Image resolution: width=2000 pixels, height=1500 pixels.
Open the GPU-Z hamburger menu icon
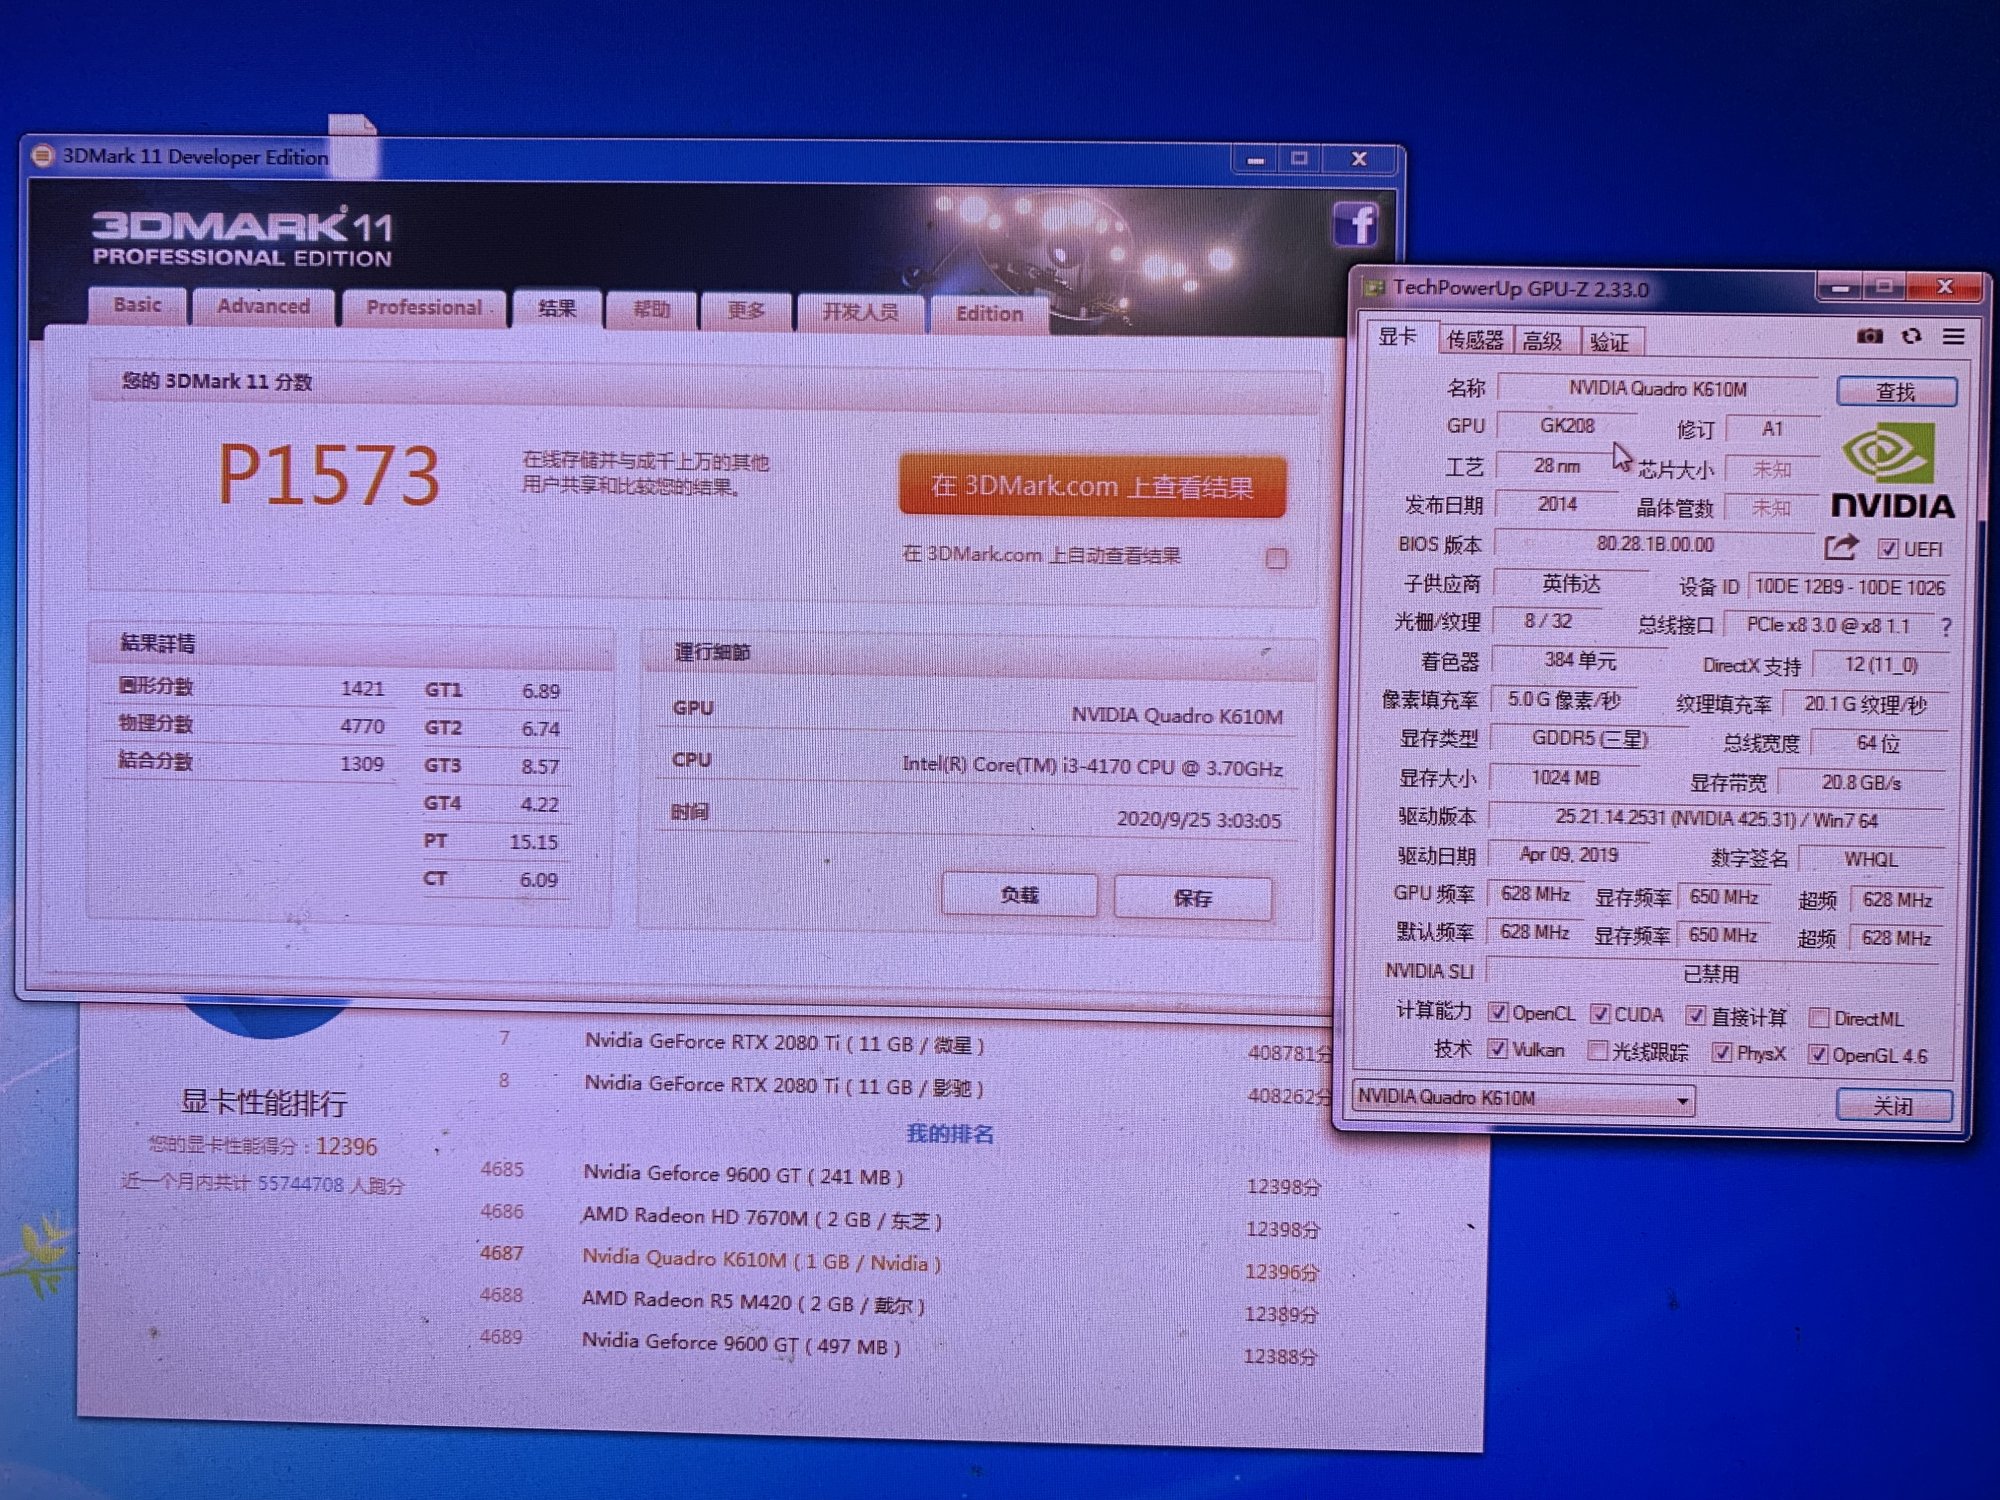tap(1953, 337)
